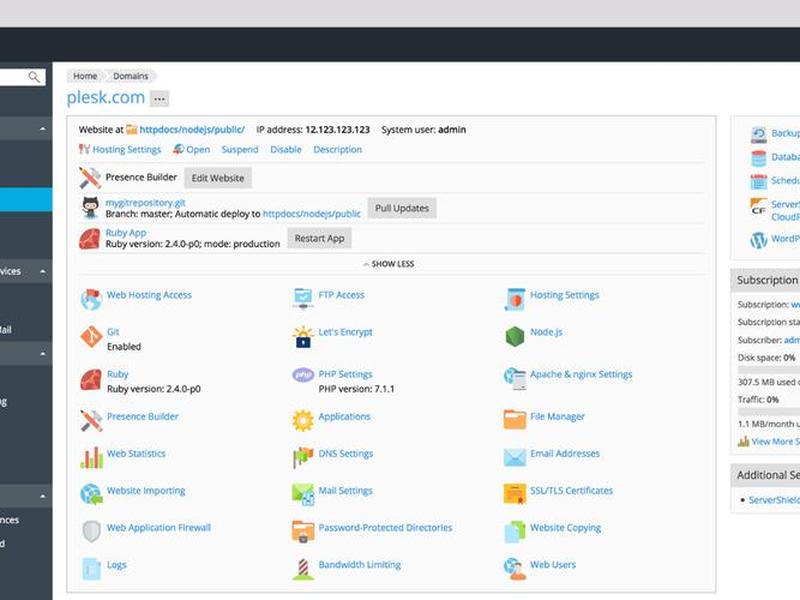Click the 'Ruby version: 2.4.0-p0' grid text

click(154, 389)
